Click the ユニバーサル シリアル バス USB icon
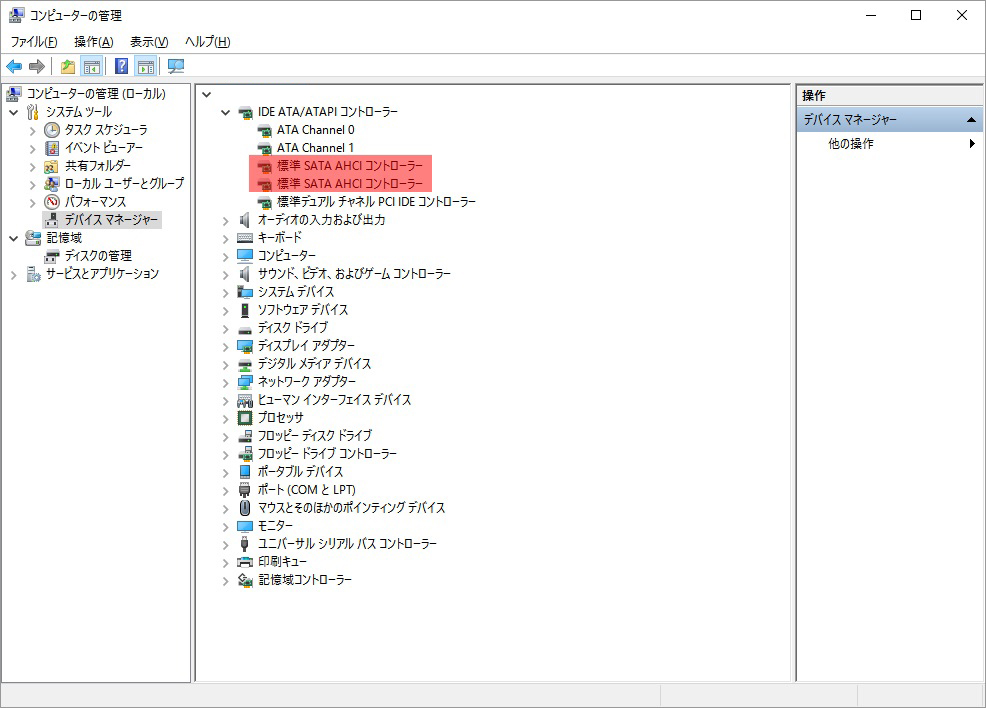This screenshot has height=708, width=986. (x=245, y=543)
